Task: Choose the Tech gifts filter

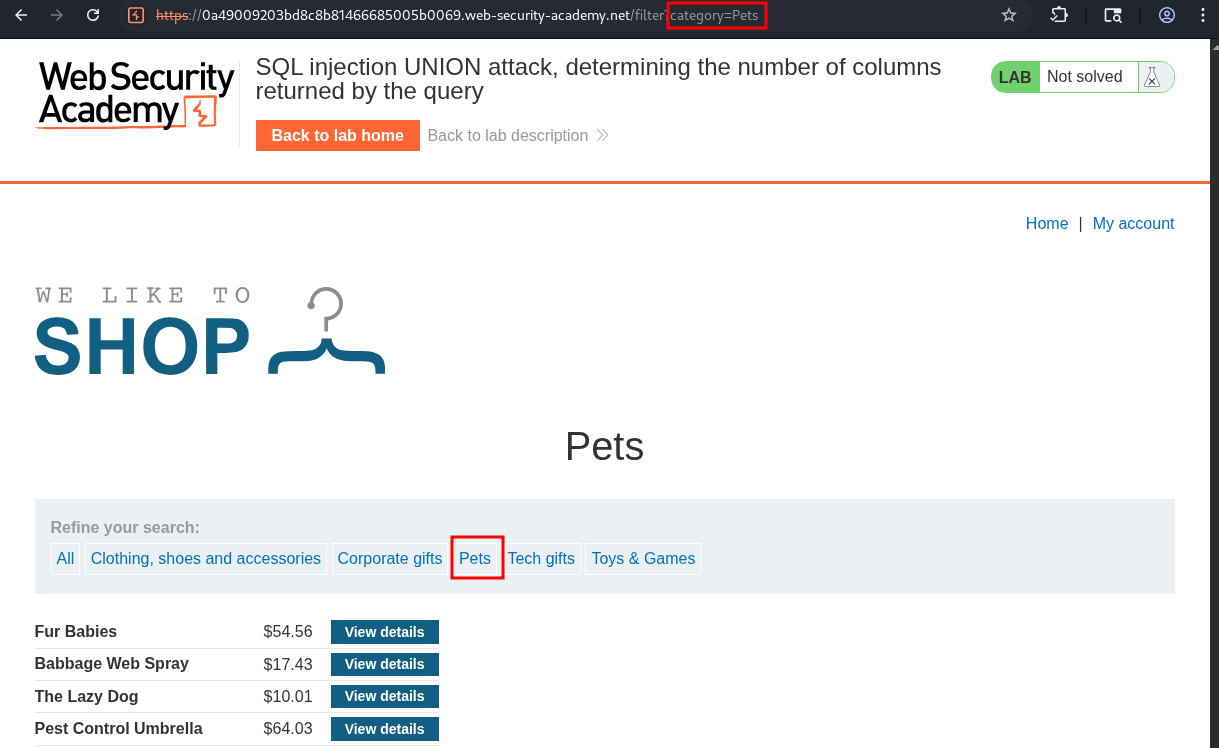Action: (x=541, y=559)
